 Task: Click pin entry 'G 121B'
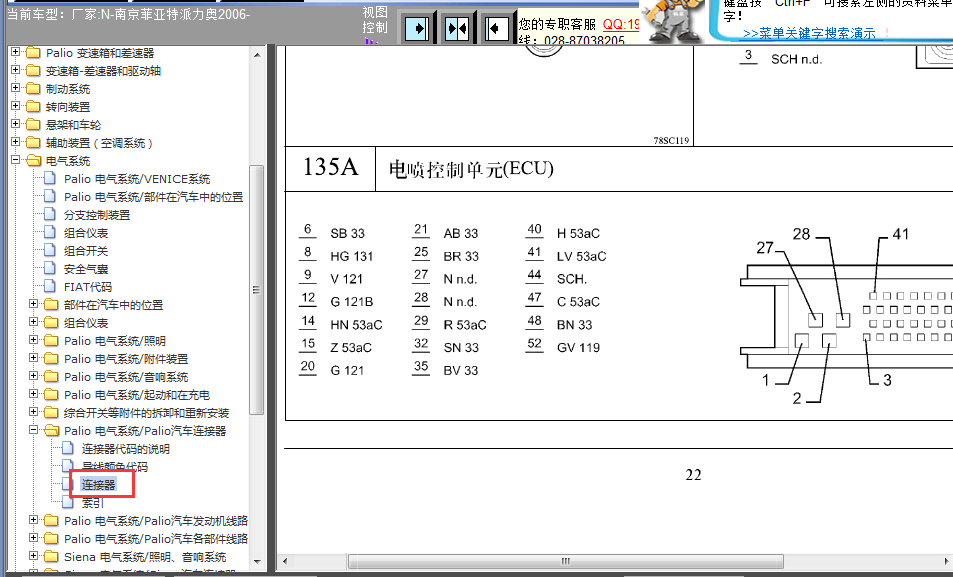tap(352, 302)
